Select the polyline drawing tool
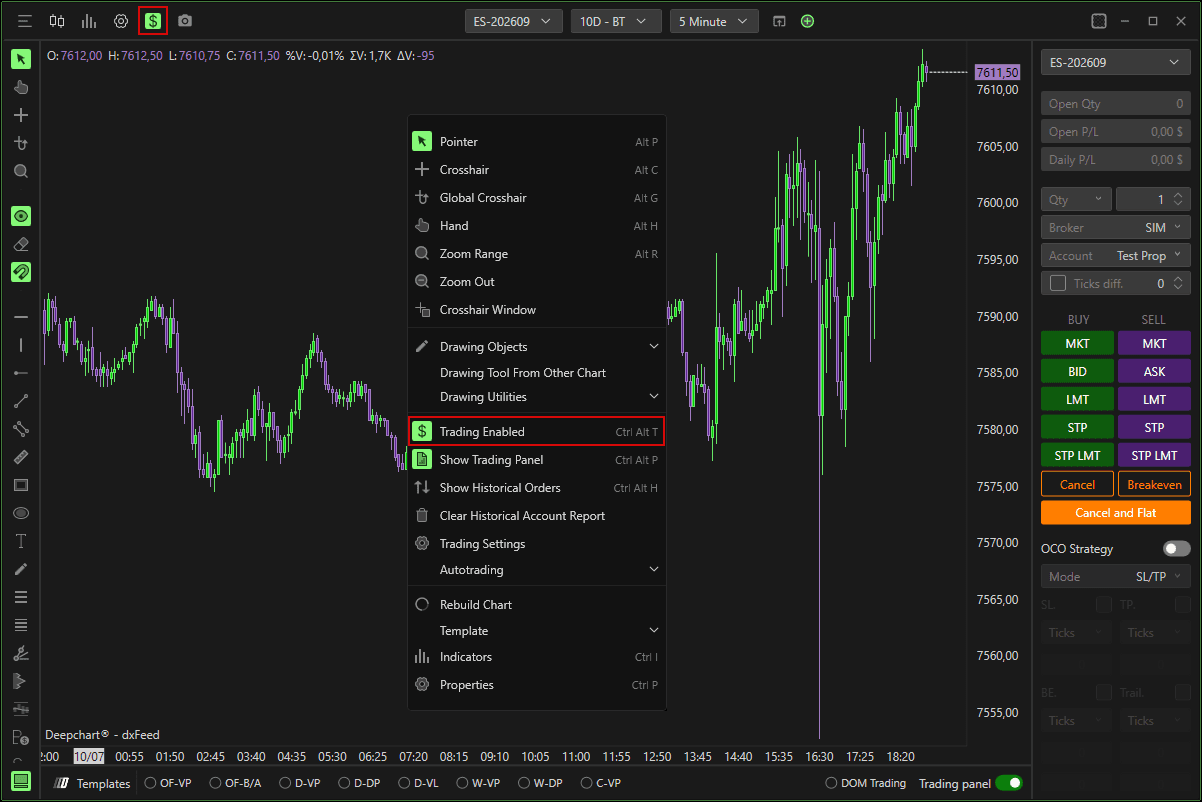 [x=21, y=429]
